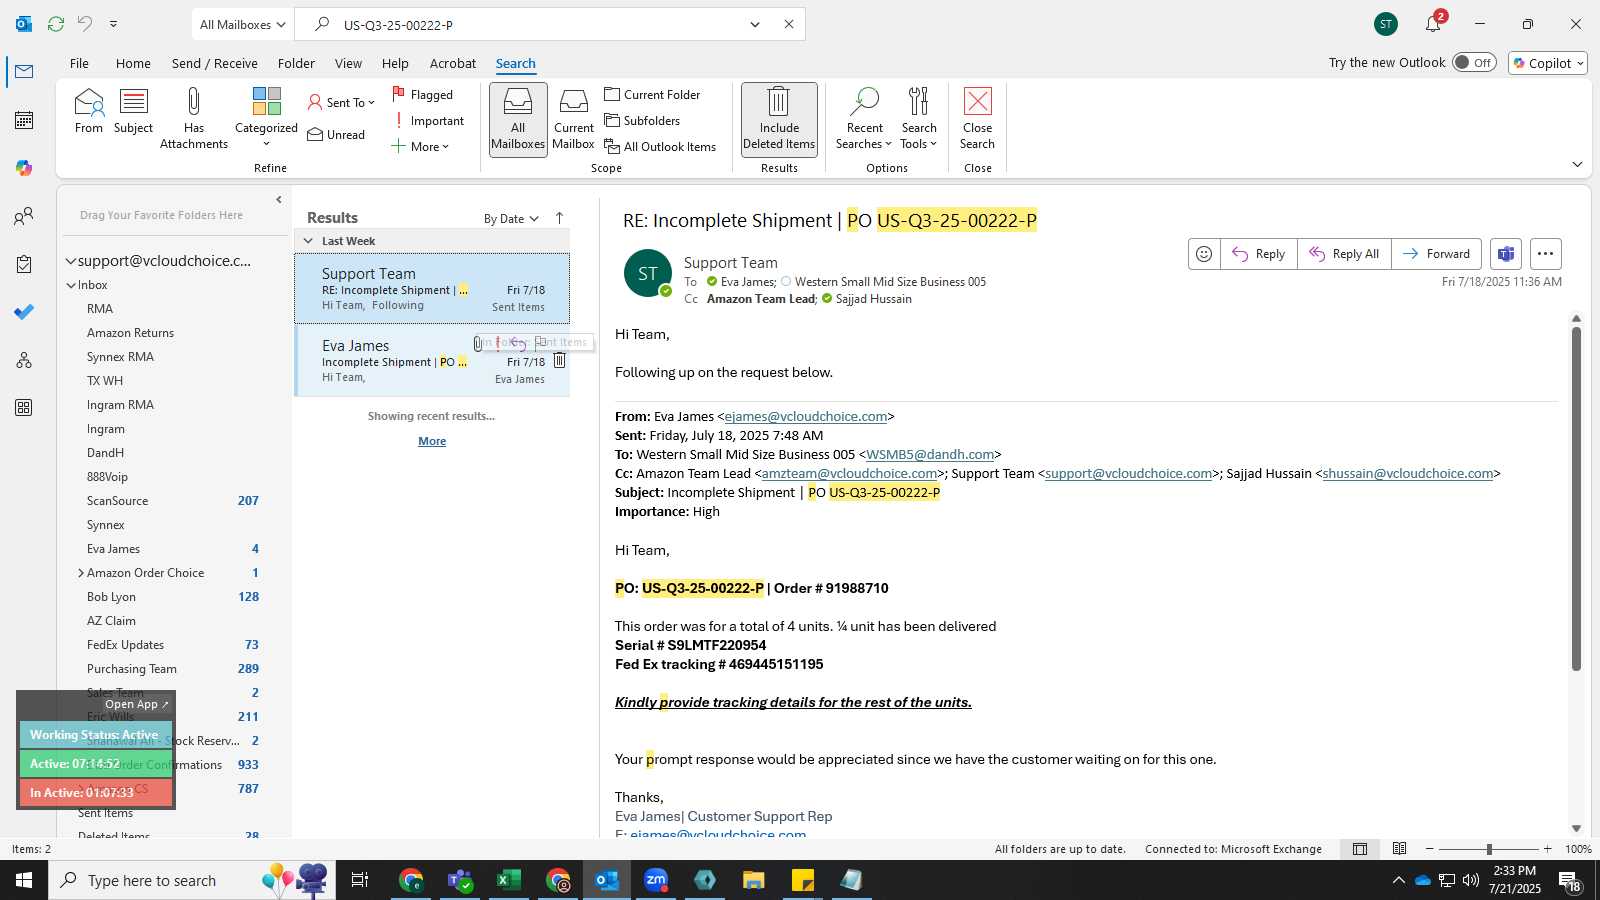Set scope to All Mailboxes
The height and width of the screenshot is (900, 1600).
click(x=518, y=118)
